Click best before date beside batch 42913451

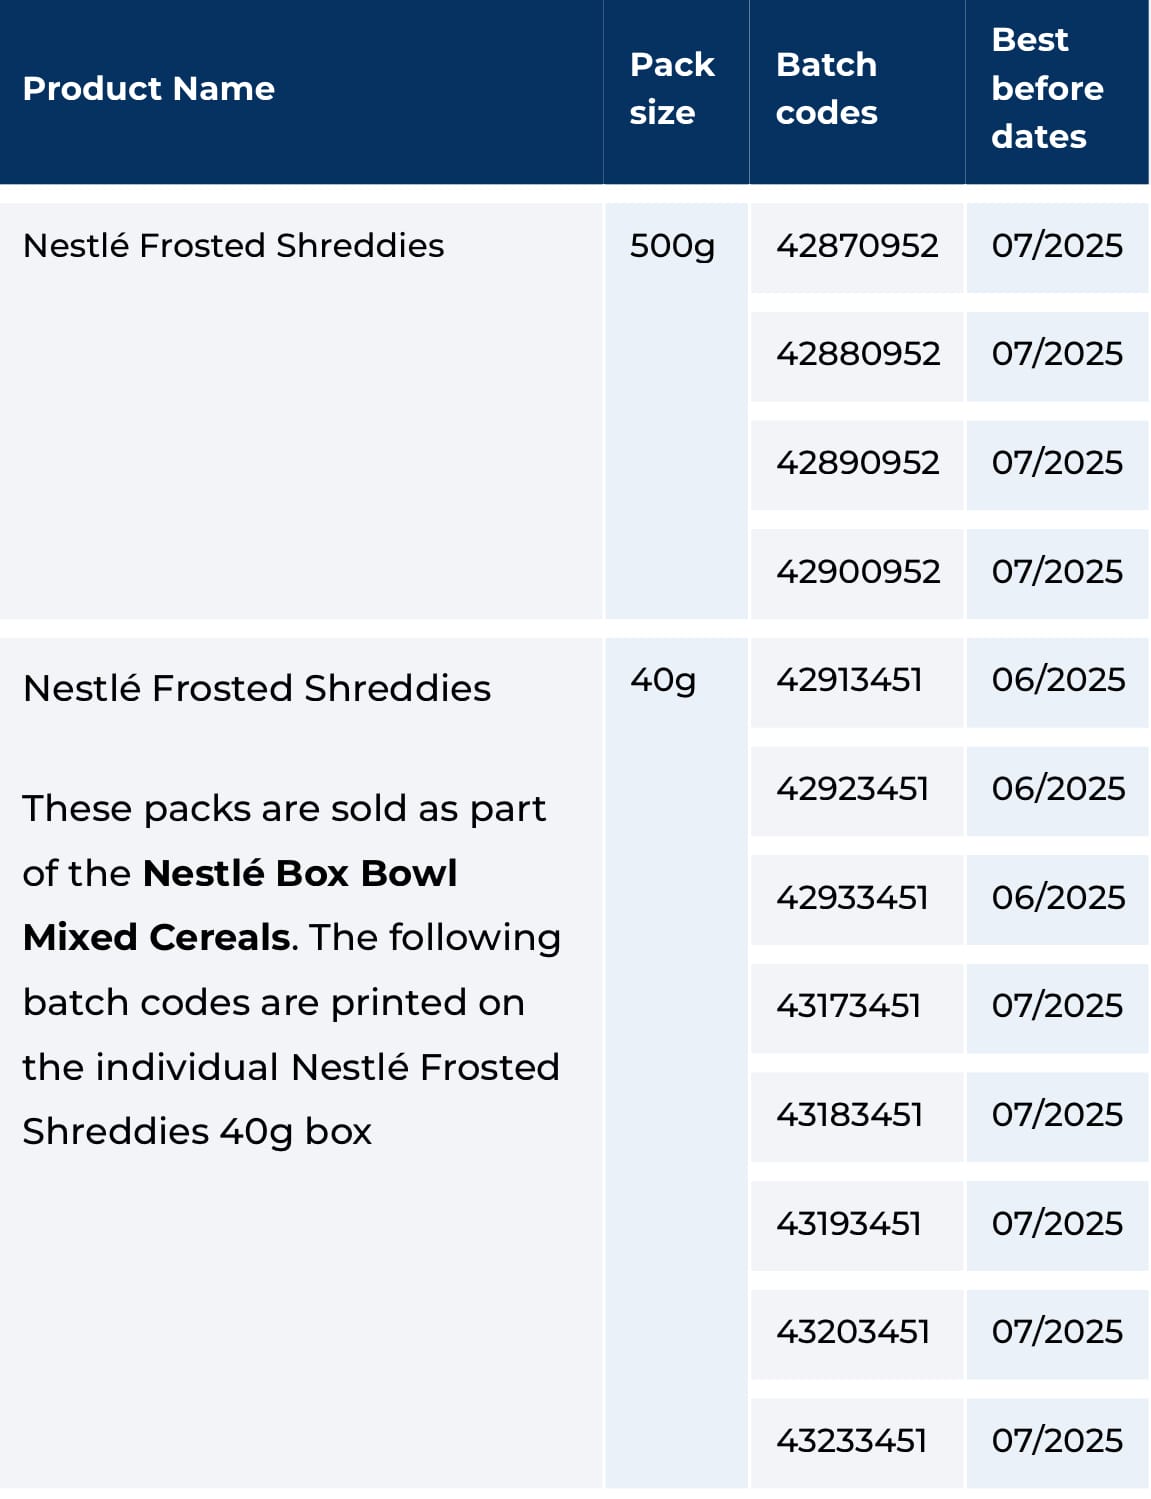point(1058,680)
